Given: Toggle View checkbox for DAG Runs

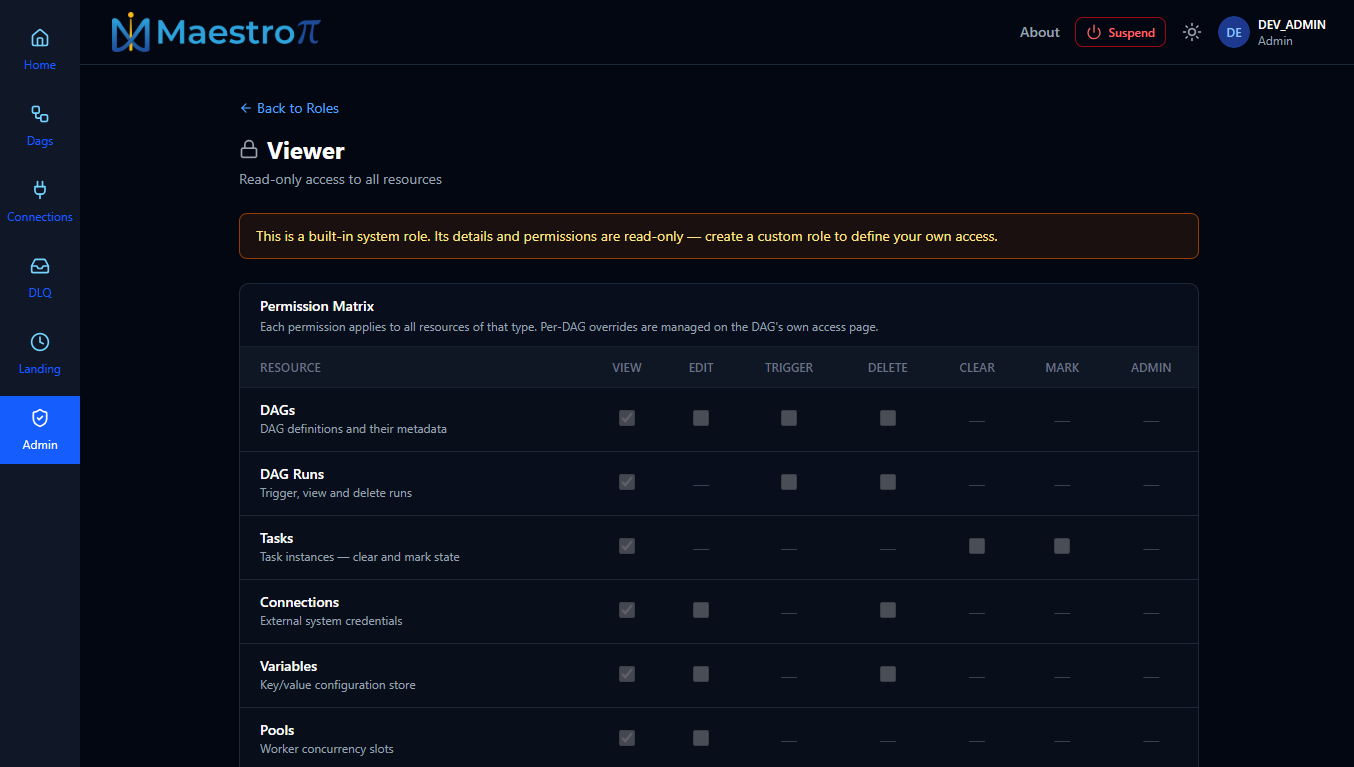Looking at the screenshot, I should coord(627,482).
